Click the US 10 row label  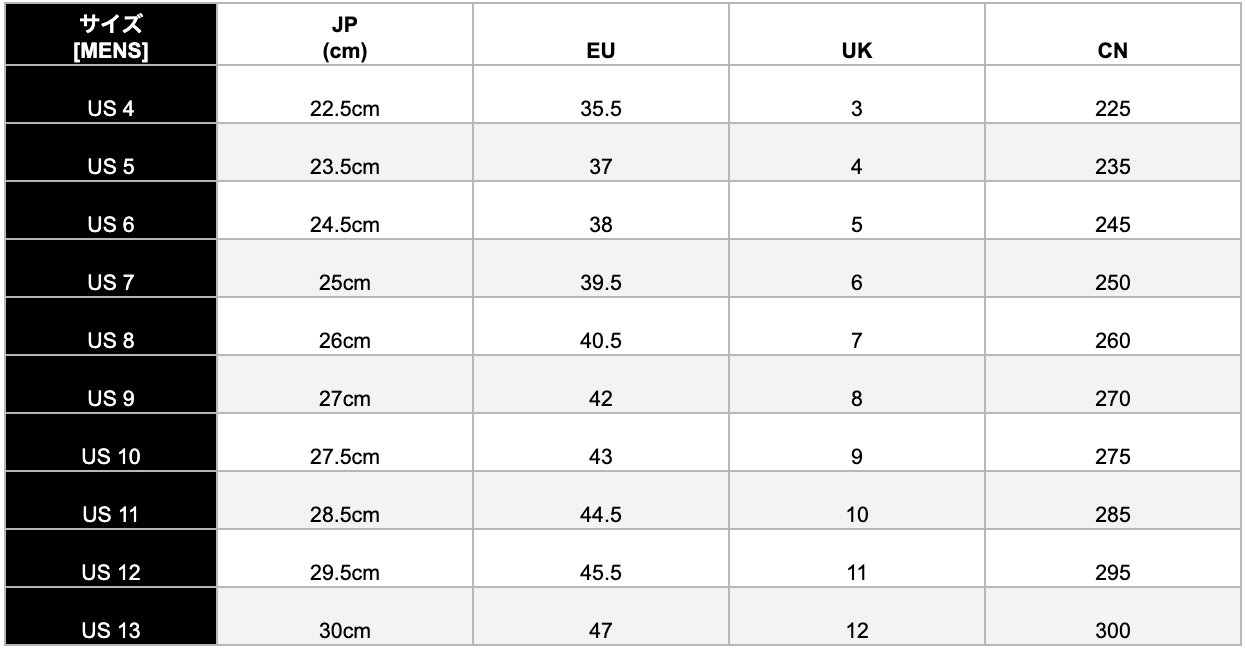[x=110, y=443]
